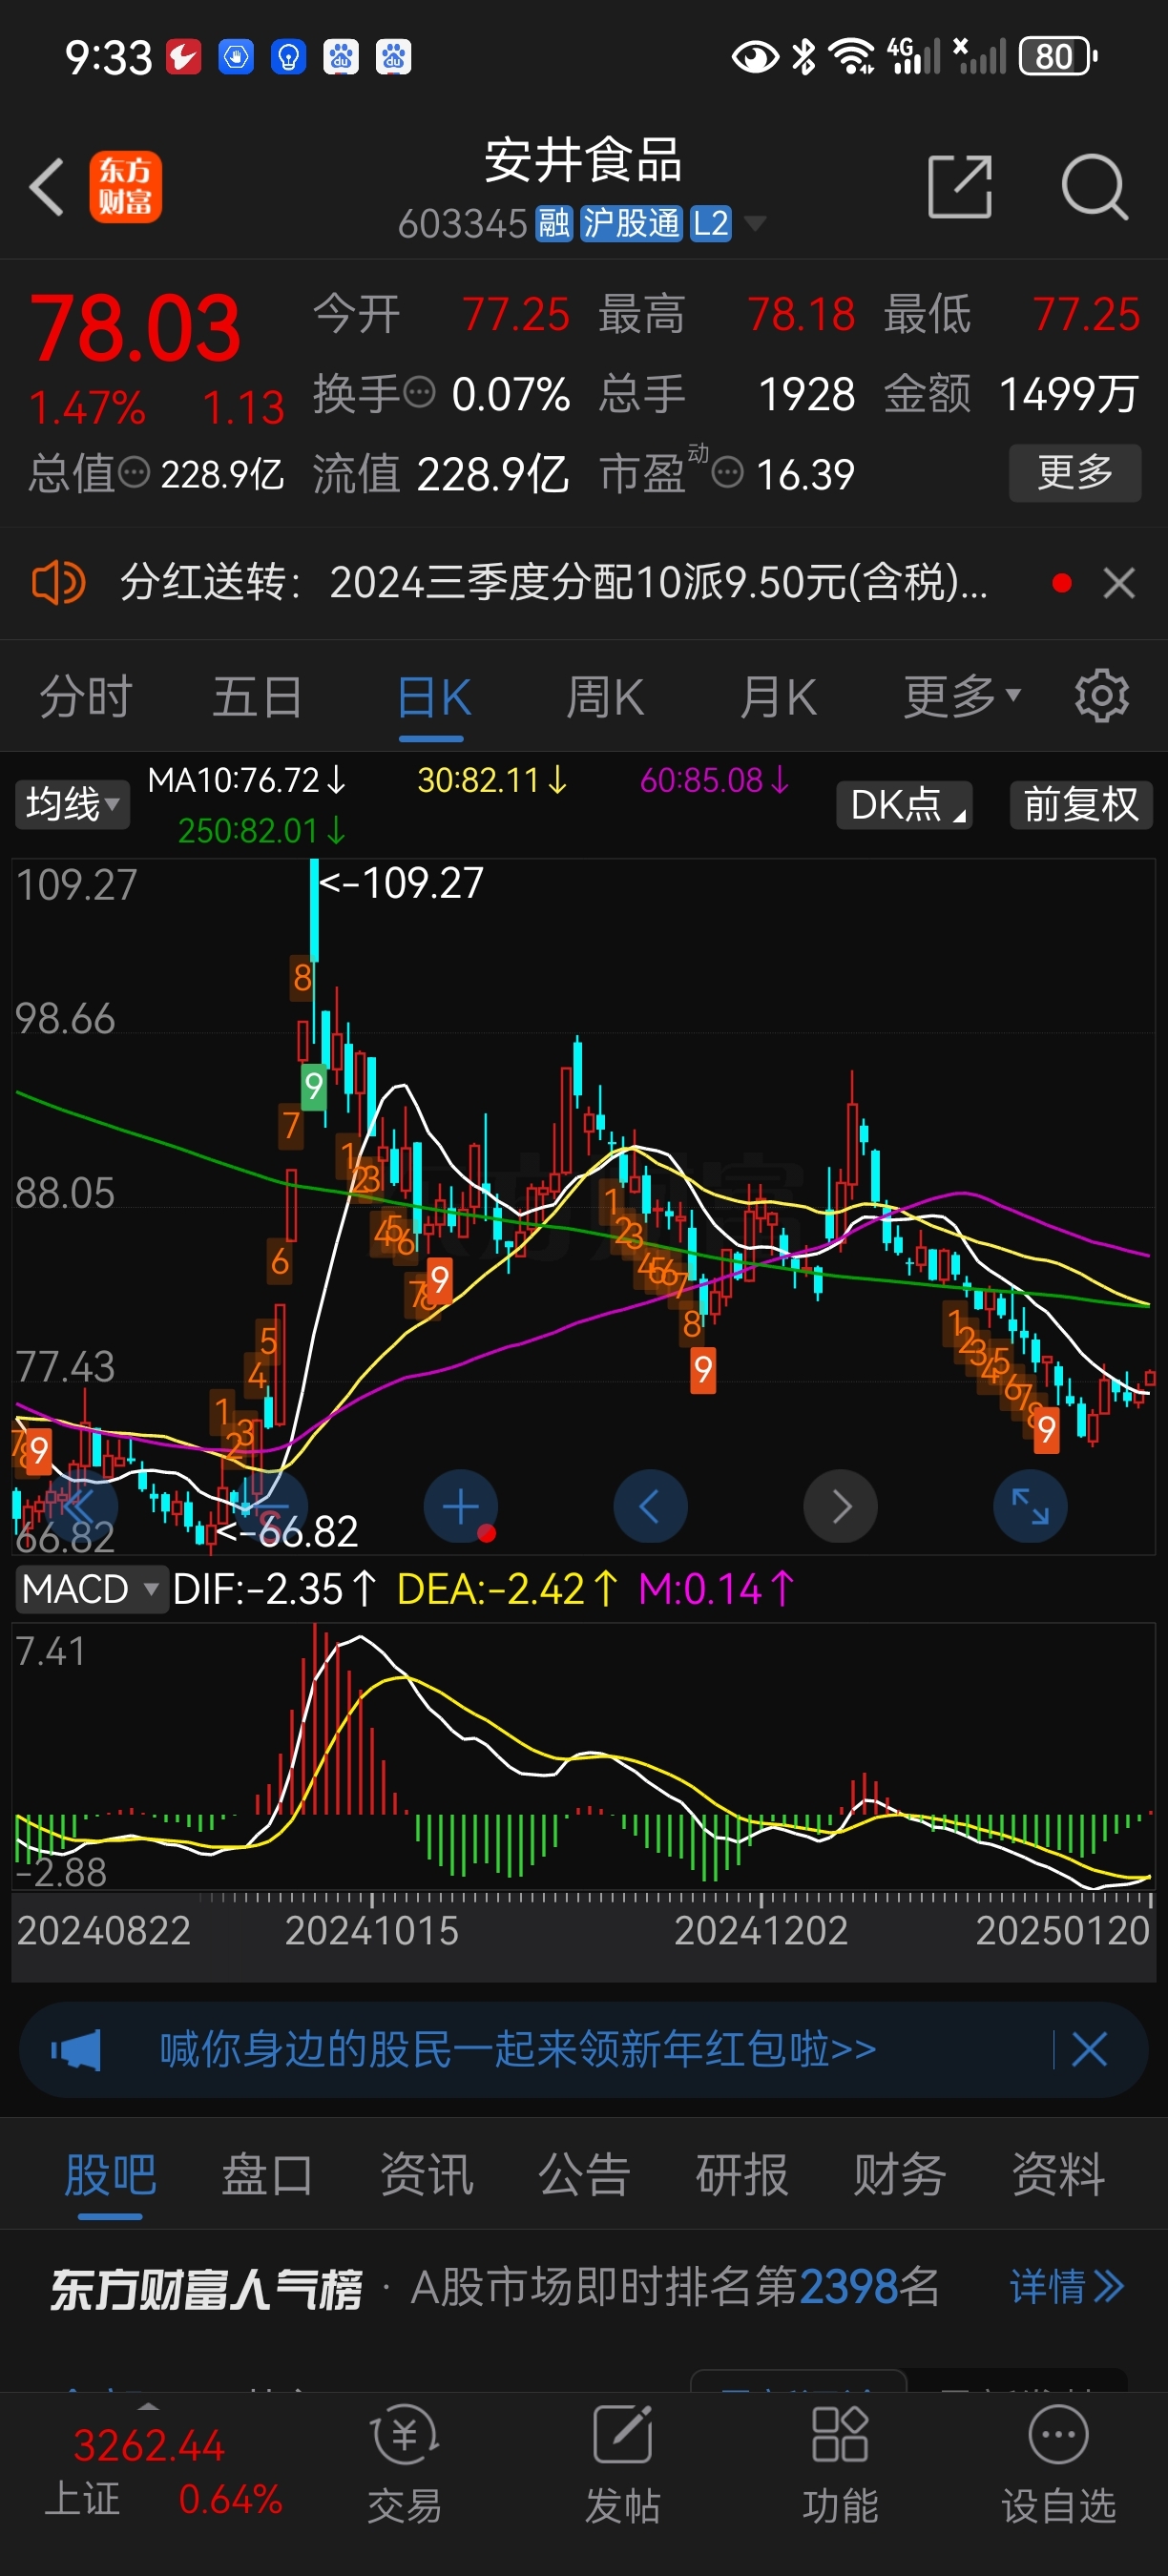The width and height of the screenshot is (1168, 2576).
Task: Open the 资讯 tab
Action: (x=426, y=2174)
